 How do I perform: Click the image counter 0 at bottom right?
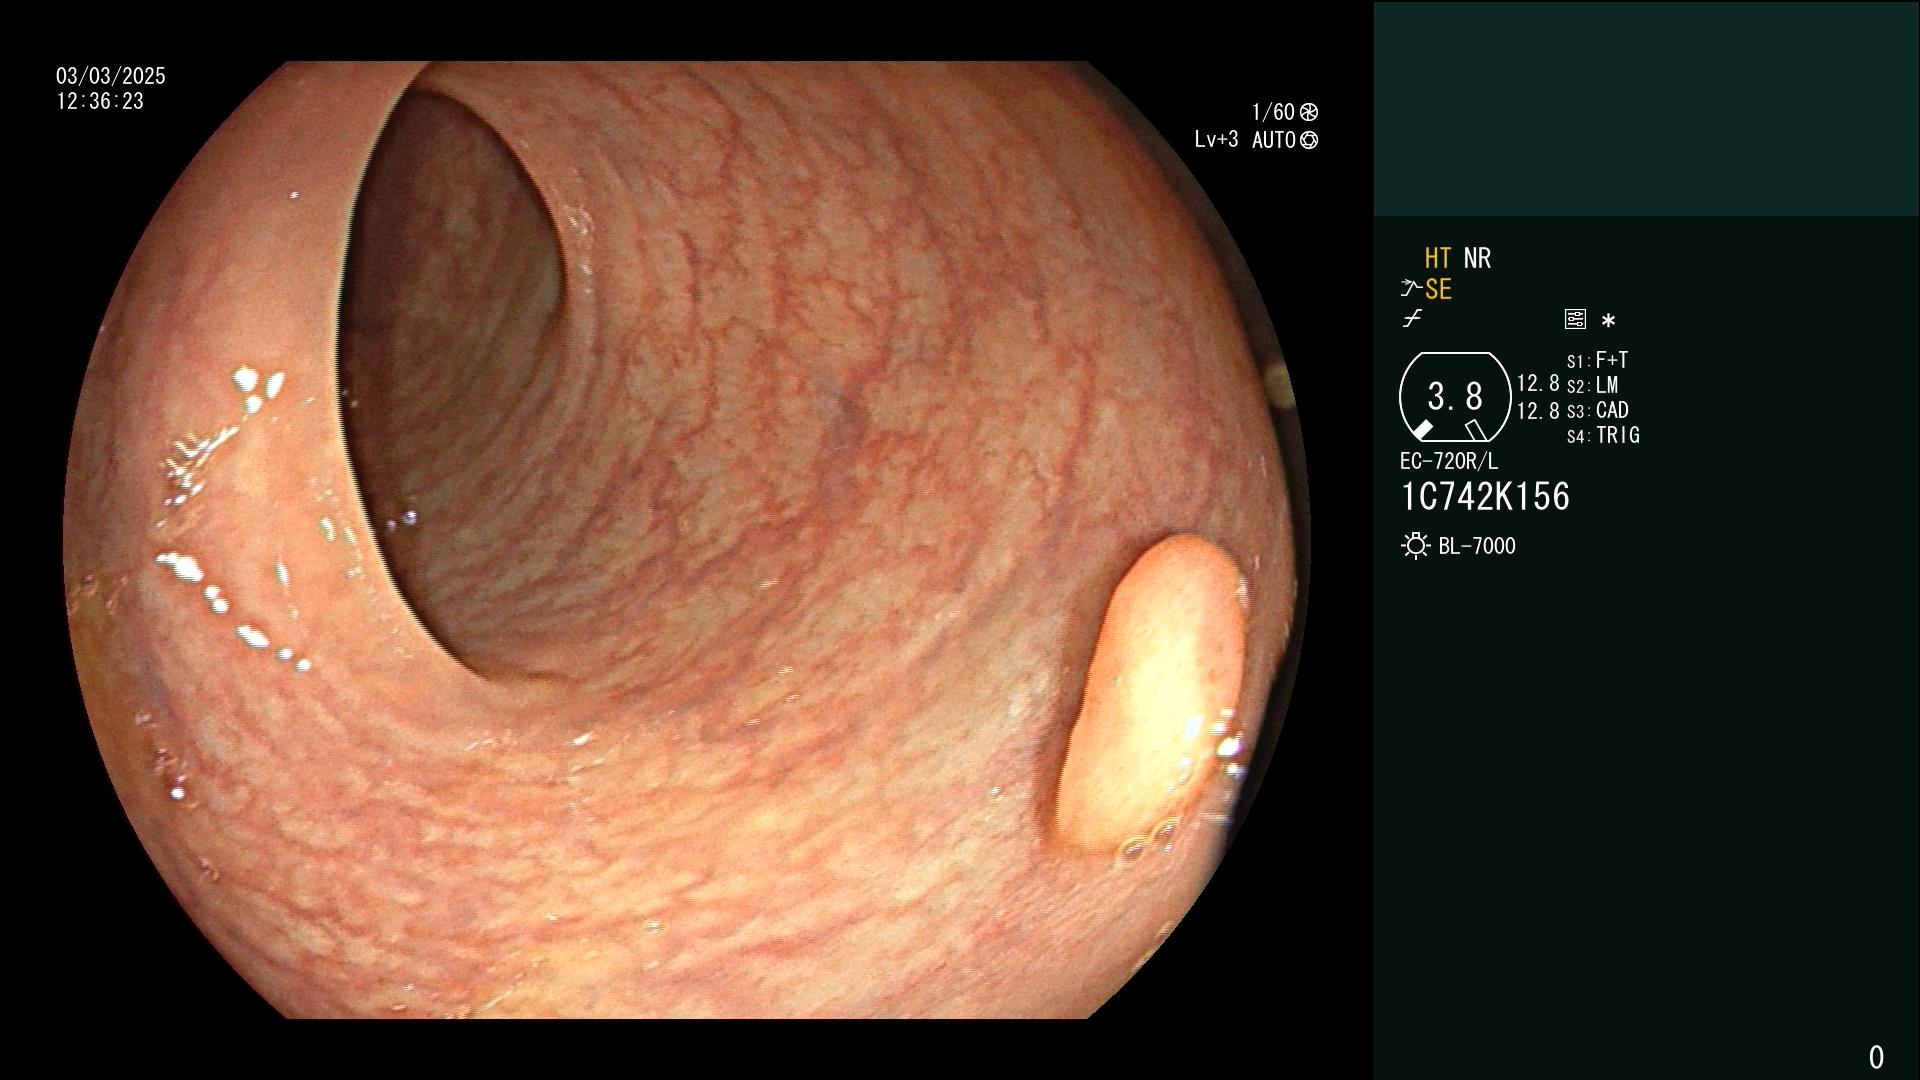tap(1876, 1057)
